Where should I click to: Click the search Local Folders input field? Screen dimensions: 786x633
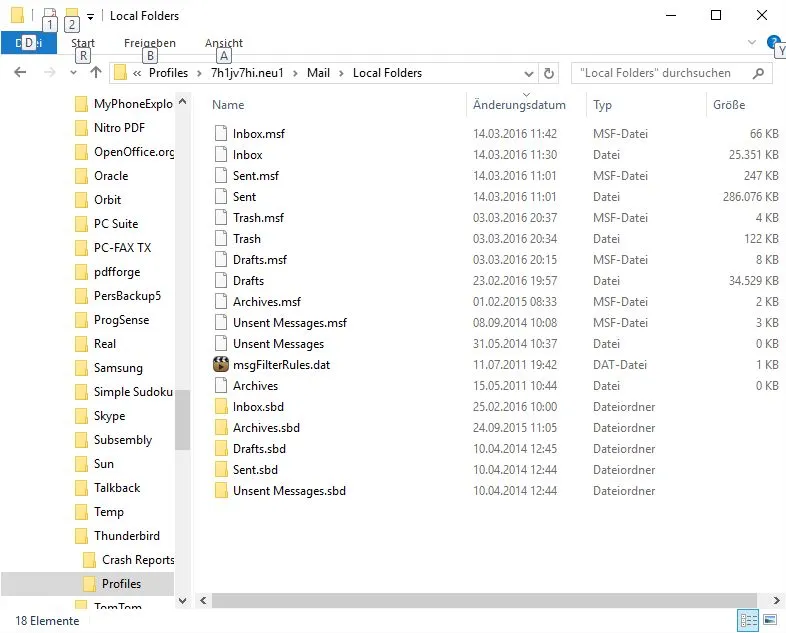[662, 73]
